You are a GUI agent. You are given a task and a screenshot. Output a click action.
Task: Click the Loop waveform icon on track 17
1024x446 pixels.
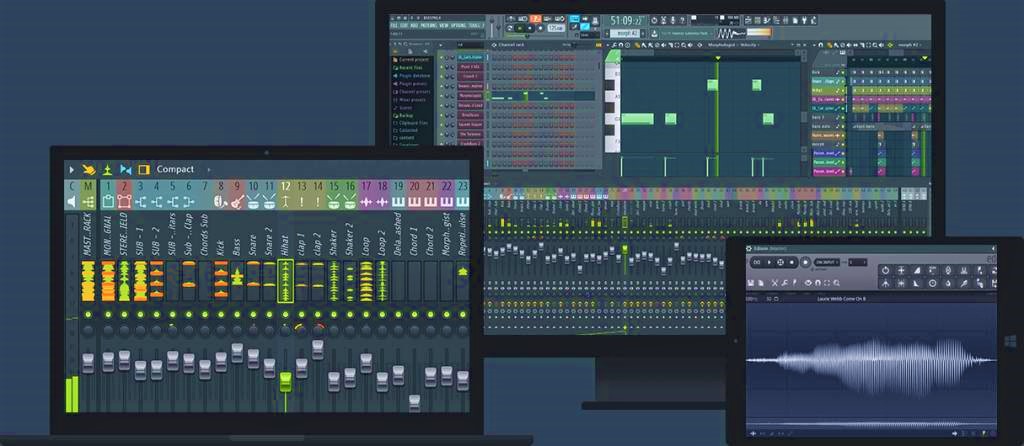366,202
